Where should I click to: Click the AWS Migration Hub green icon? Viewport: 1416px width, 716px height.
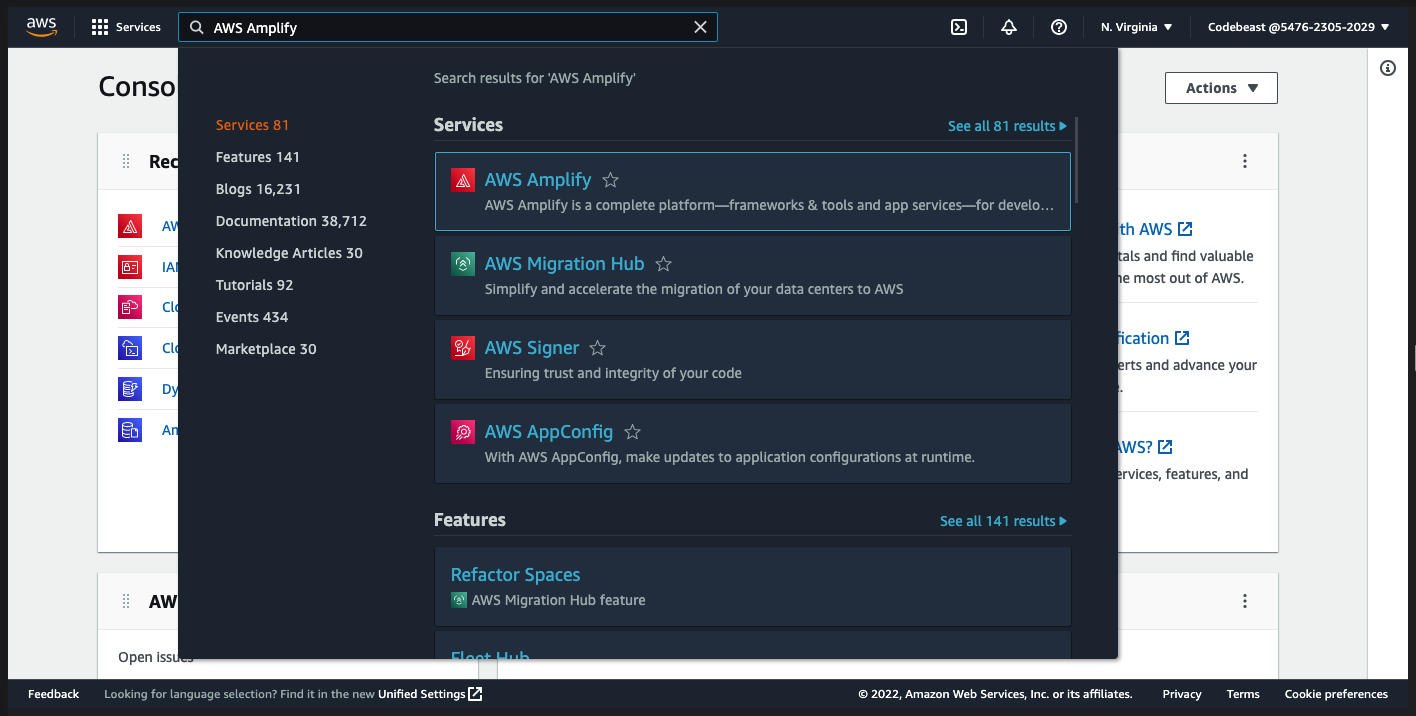coord(462,264)
